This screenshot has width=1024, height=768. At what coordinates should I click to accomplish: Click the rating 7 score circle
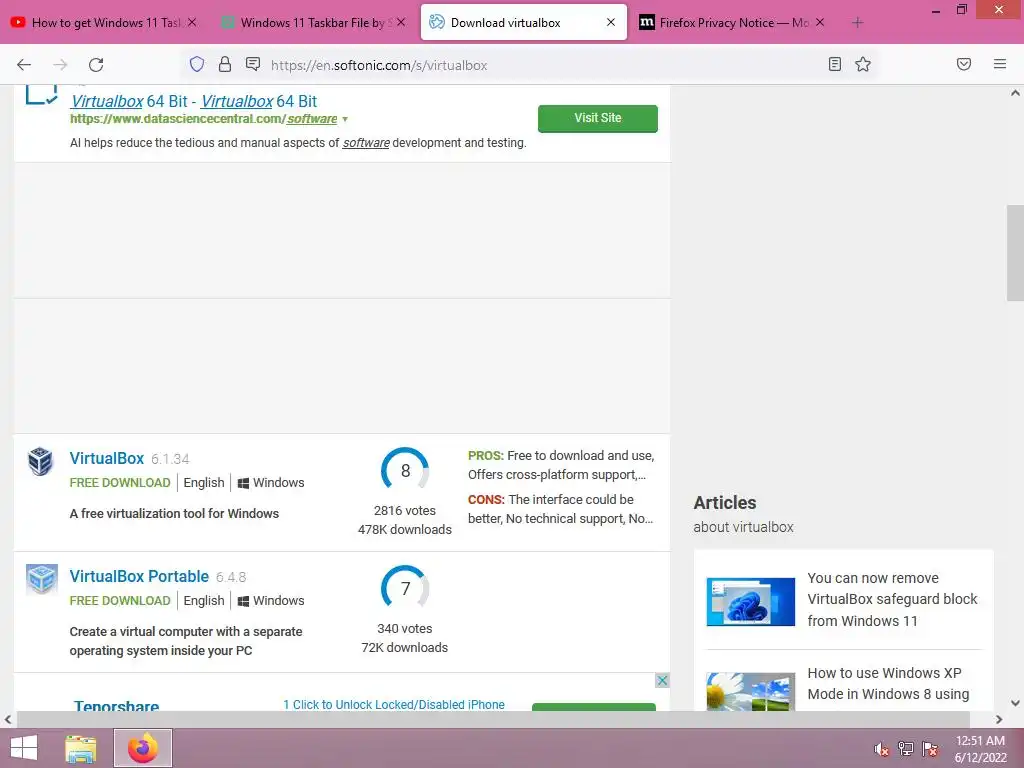point(405,588)
